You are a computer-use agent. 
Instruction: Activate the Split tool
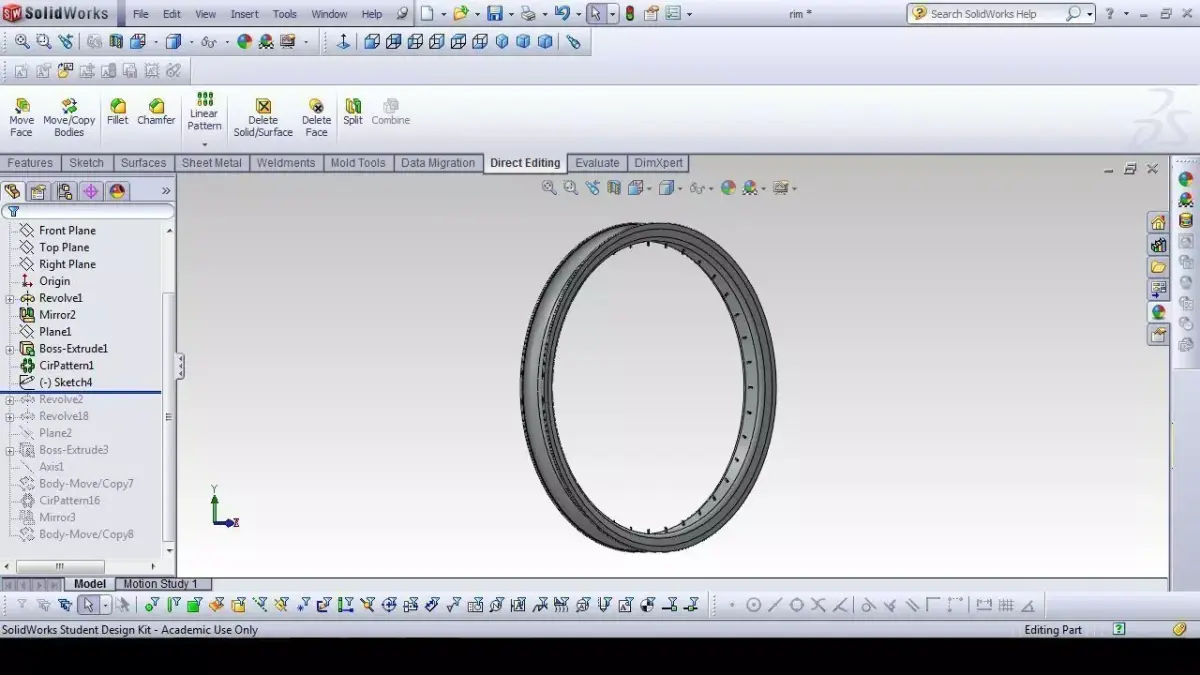pyautogui.click(x=352, y=110)
